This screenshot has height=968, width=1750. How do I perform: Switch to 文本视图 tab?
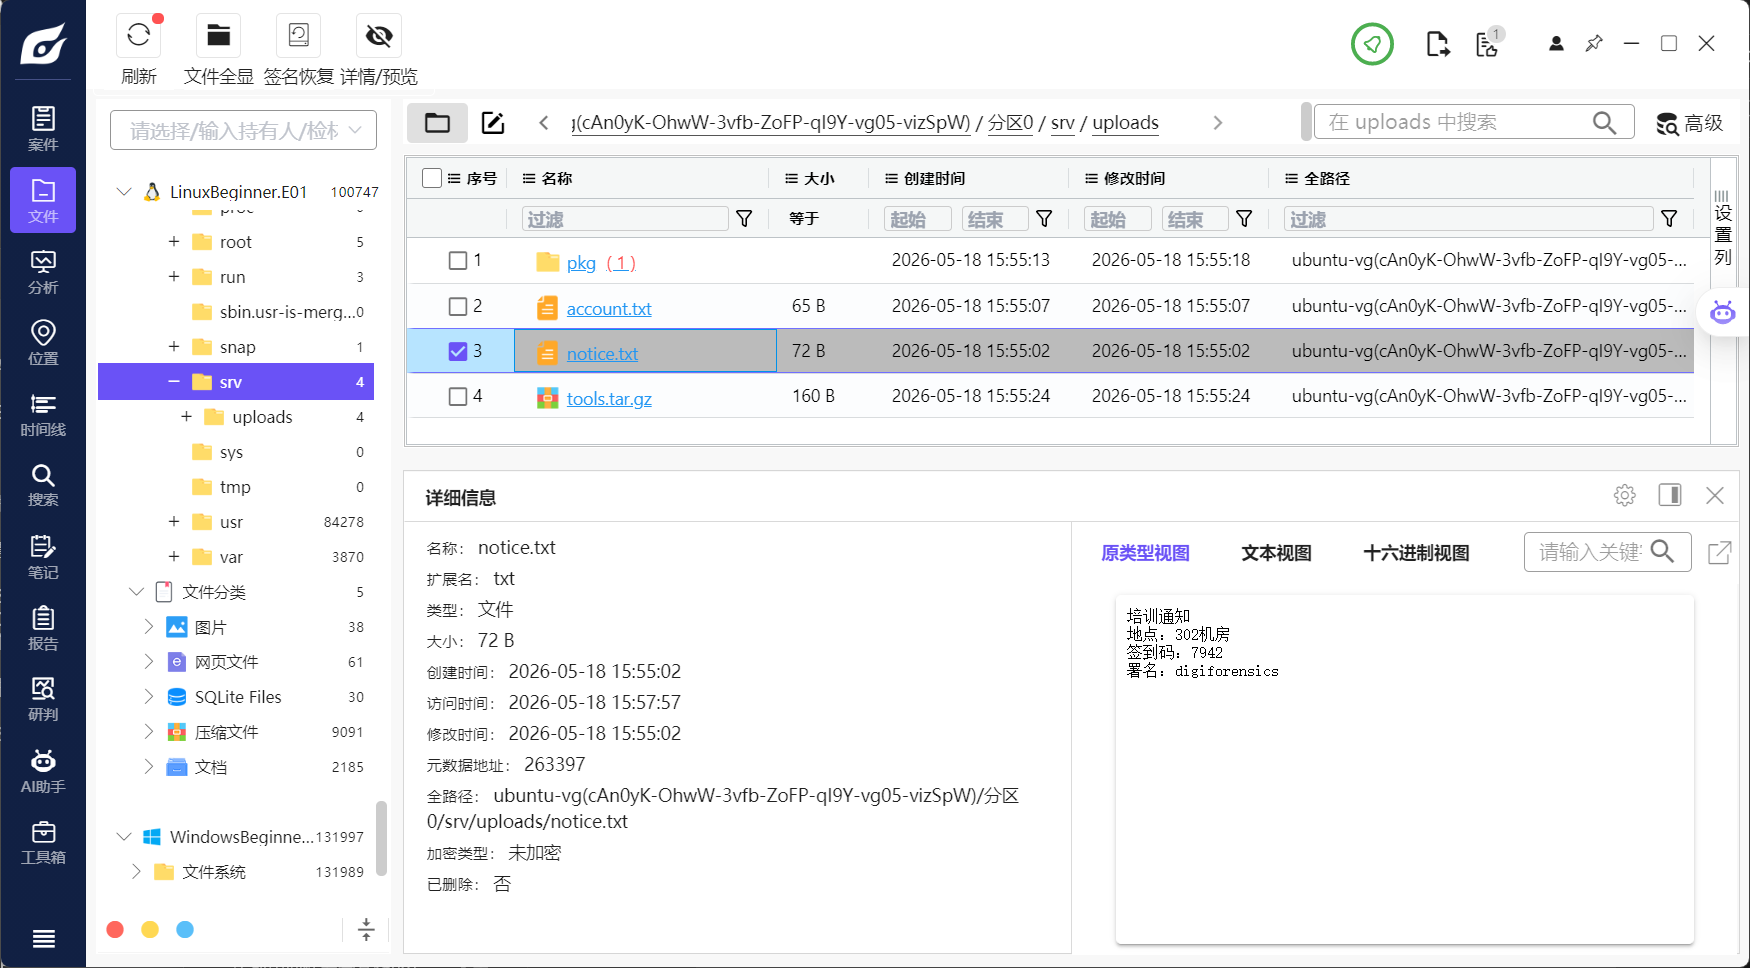[1276, 553]
